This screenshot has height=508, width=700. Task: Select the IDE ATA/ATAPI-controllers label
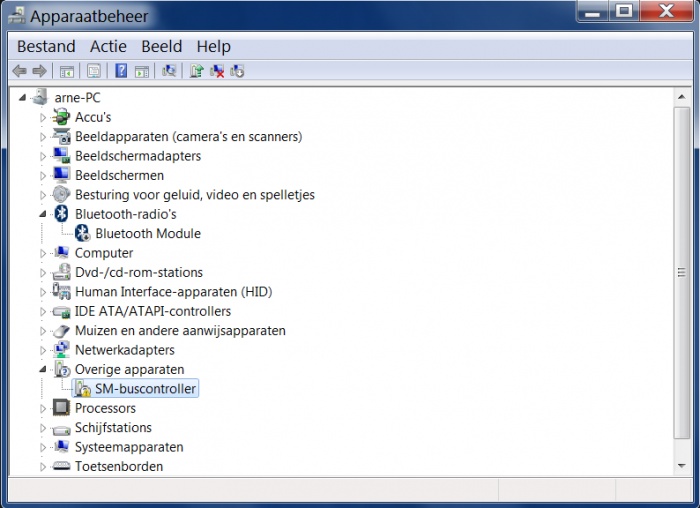click(x=153, y=311)
